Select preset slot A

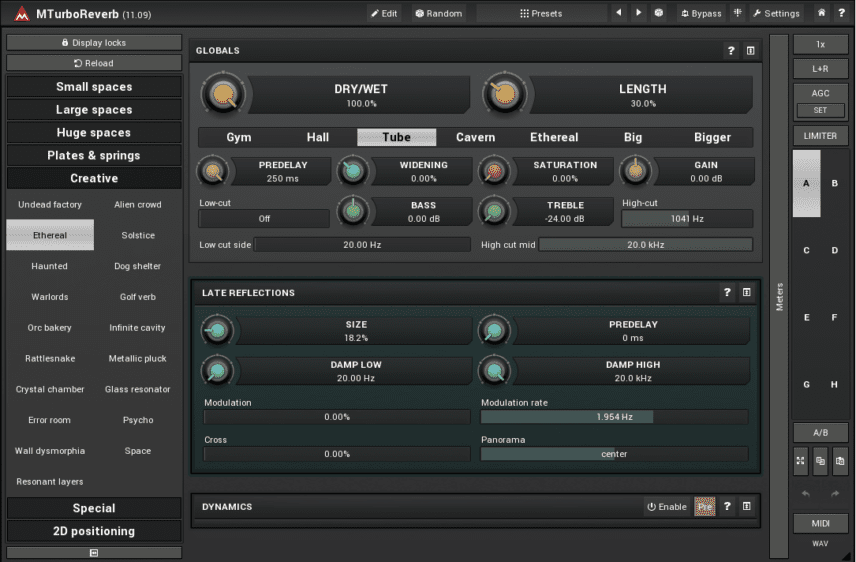(806, 184)
